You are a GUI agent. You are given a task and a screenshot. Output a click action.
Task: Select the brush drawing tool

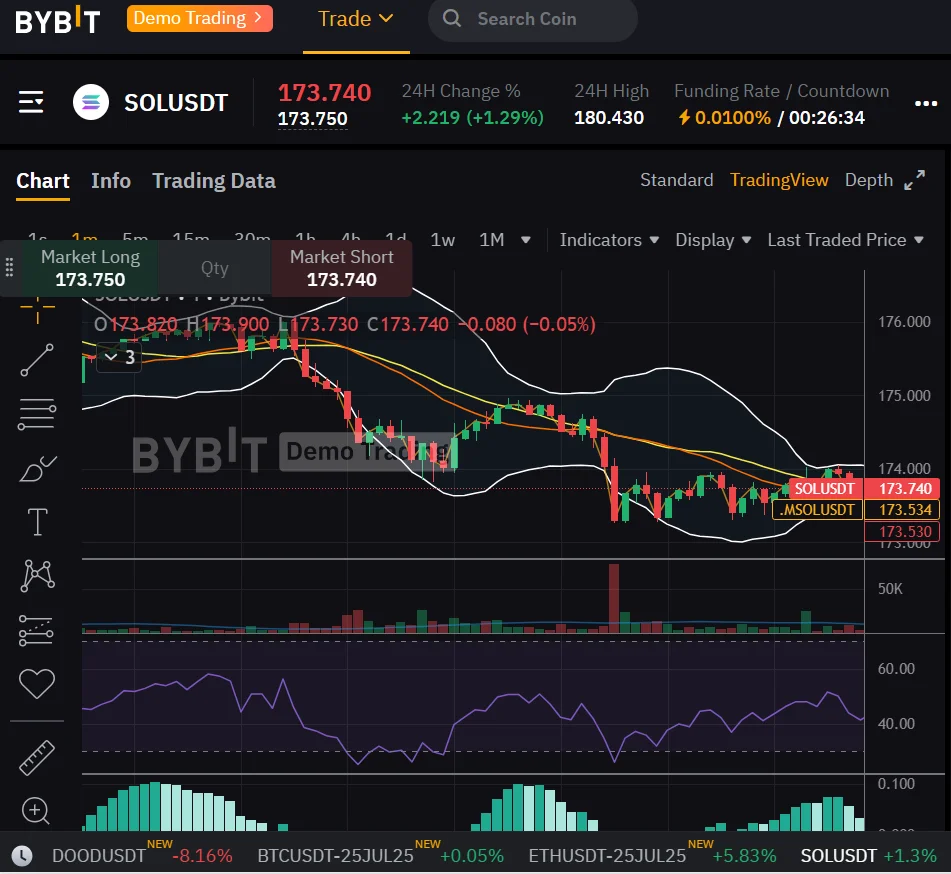point(38,468)
